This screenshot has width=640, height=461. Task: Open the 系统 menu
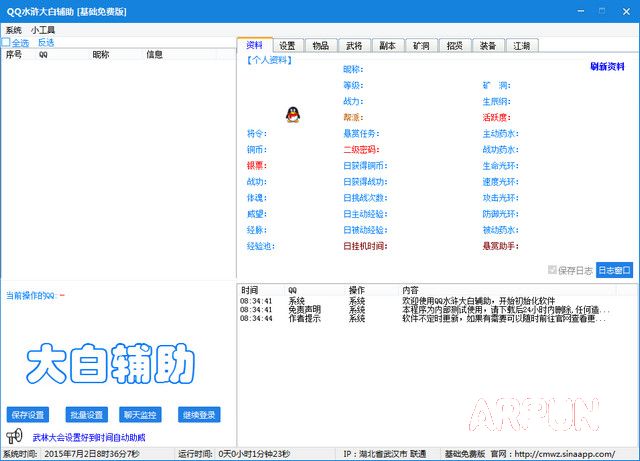pyautogui.click(x=13, y=30)
